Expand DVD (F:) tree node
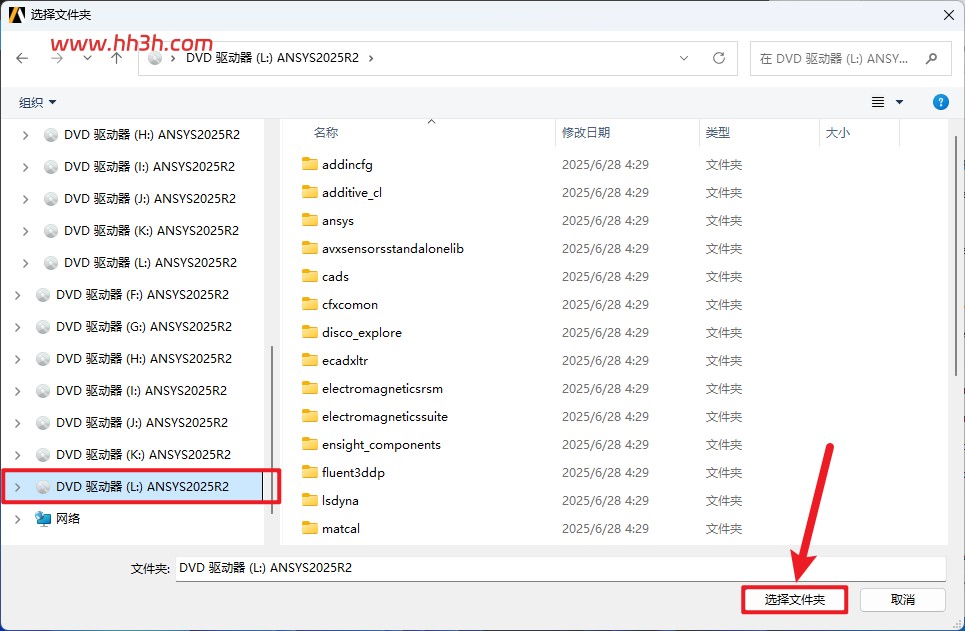965x631 pixels. [x=17, y=295]
